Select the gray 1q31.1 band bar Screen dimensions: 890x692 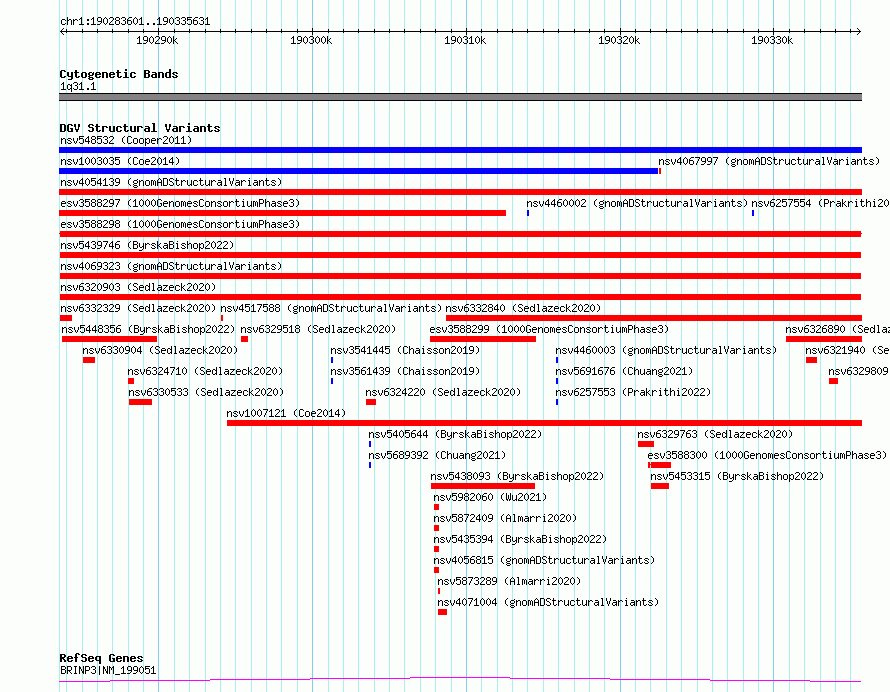pyautogui.click(x=460, y=97)
